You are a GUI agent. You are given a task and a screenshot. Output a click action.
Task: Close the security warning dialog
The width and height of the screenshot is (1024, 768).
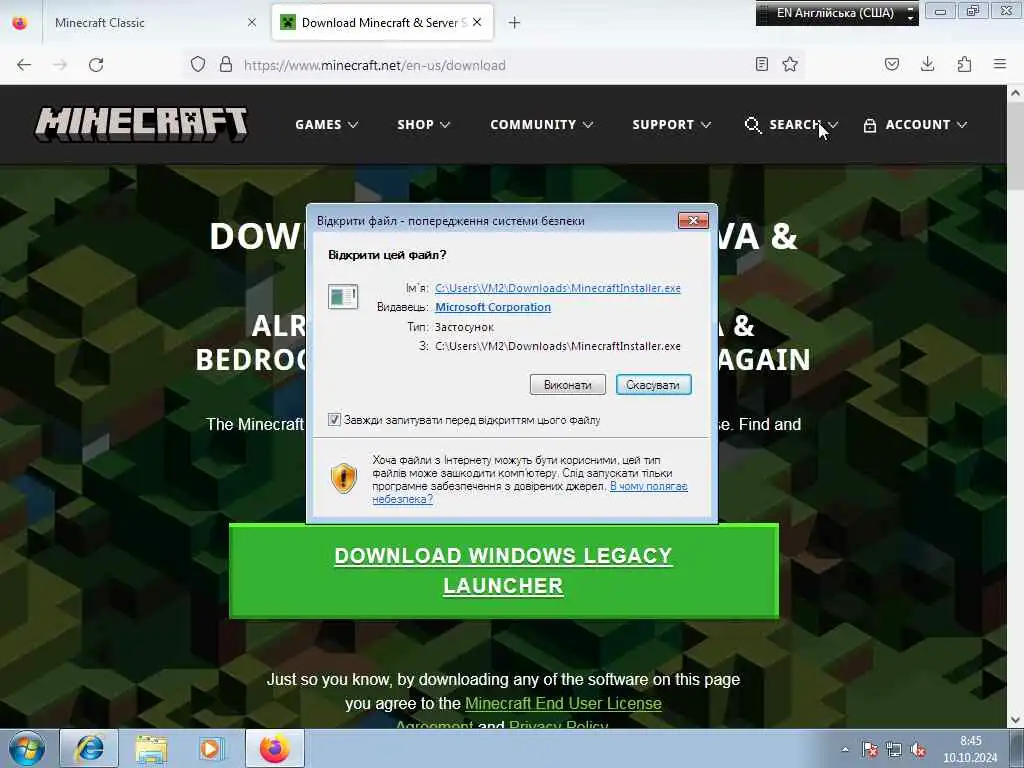tap(693, 221)
